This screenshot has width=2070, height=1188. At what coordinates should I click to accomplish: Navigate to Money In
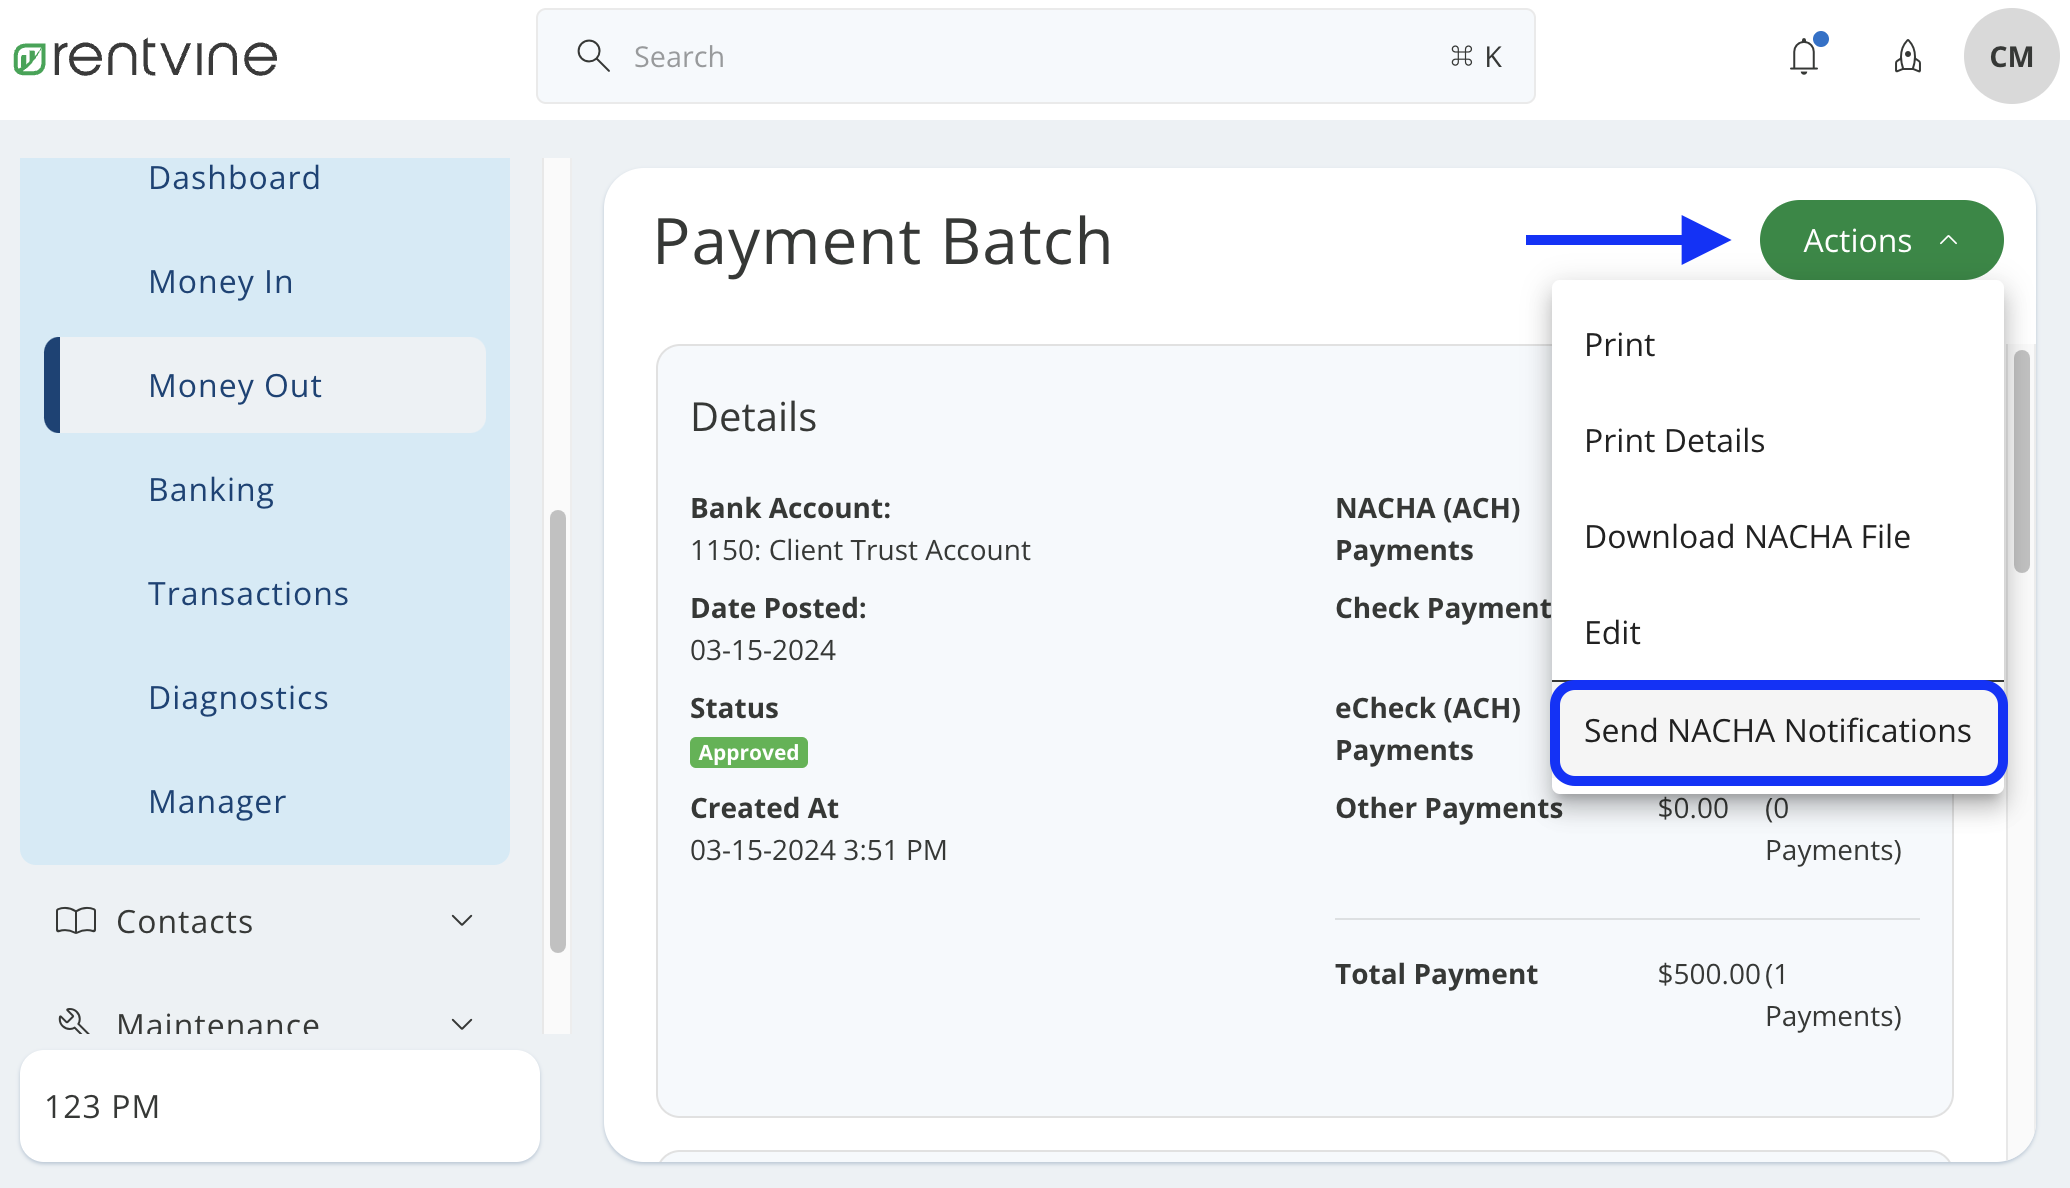coord(220,281)
